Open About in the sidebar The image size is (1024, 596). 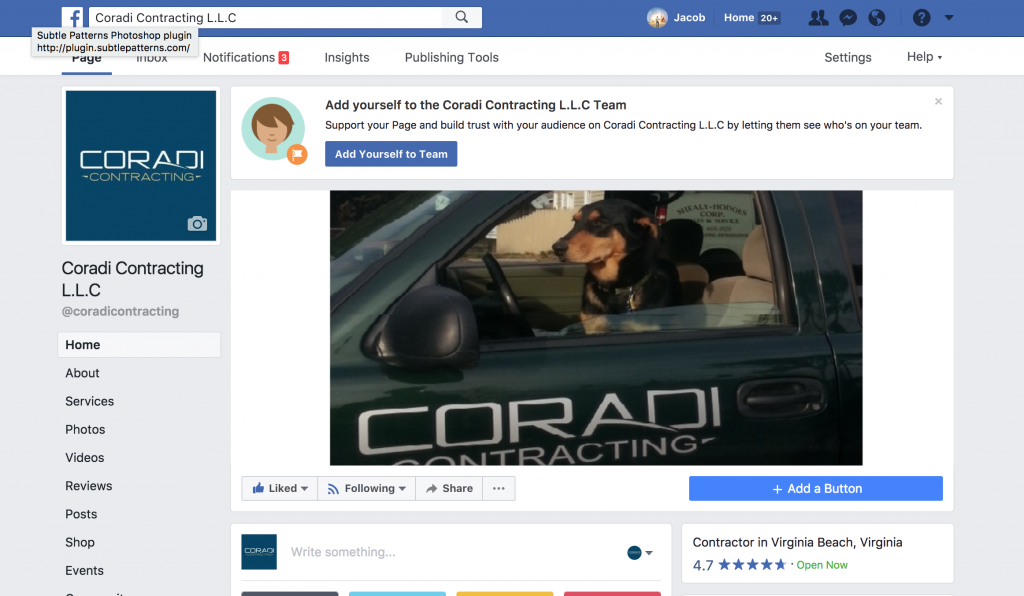coord(82,373)
